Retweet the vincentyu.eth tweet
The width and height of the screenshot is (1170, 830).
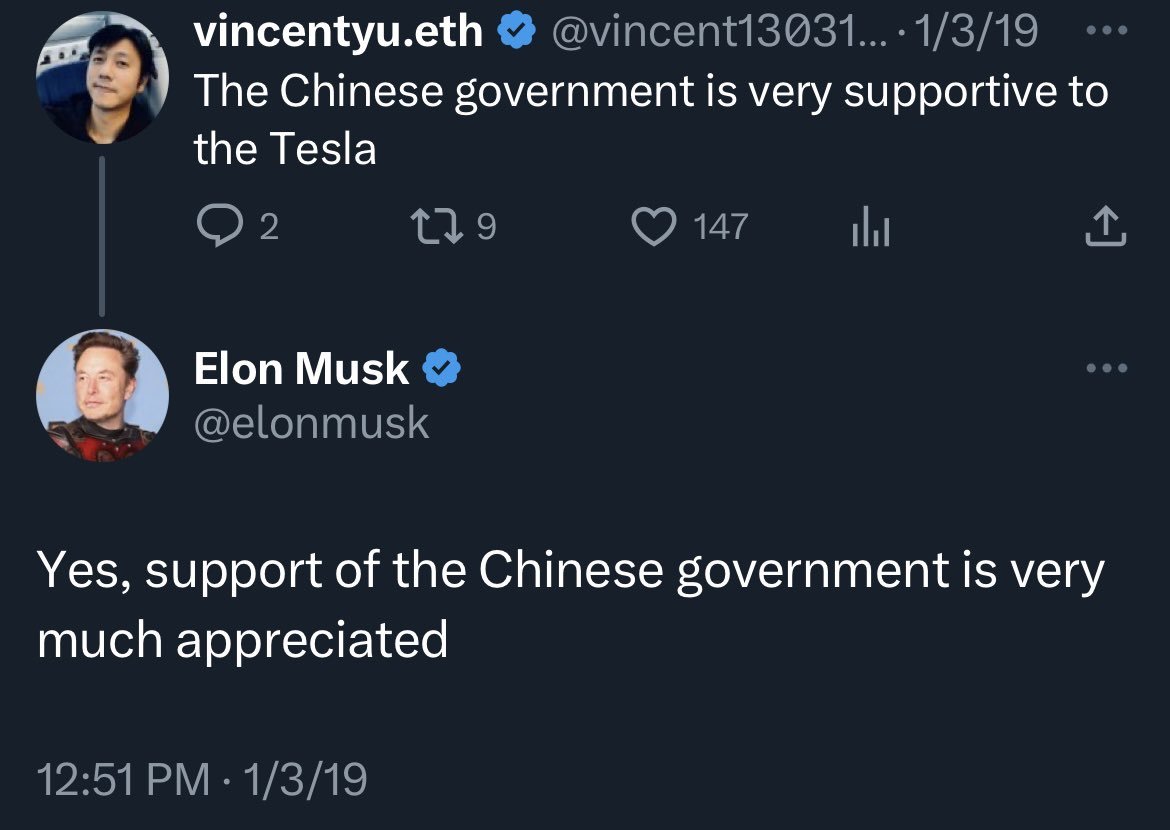(x=436, y=228)
